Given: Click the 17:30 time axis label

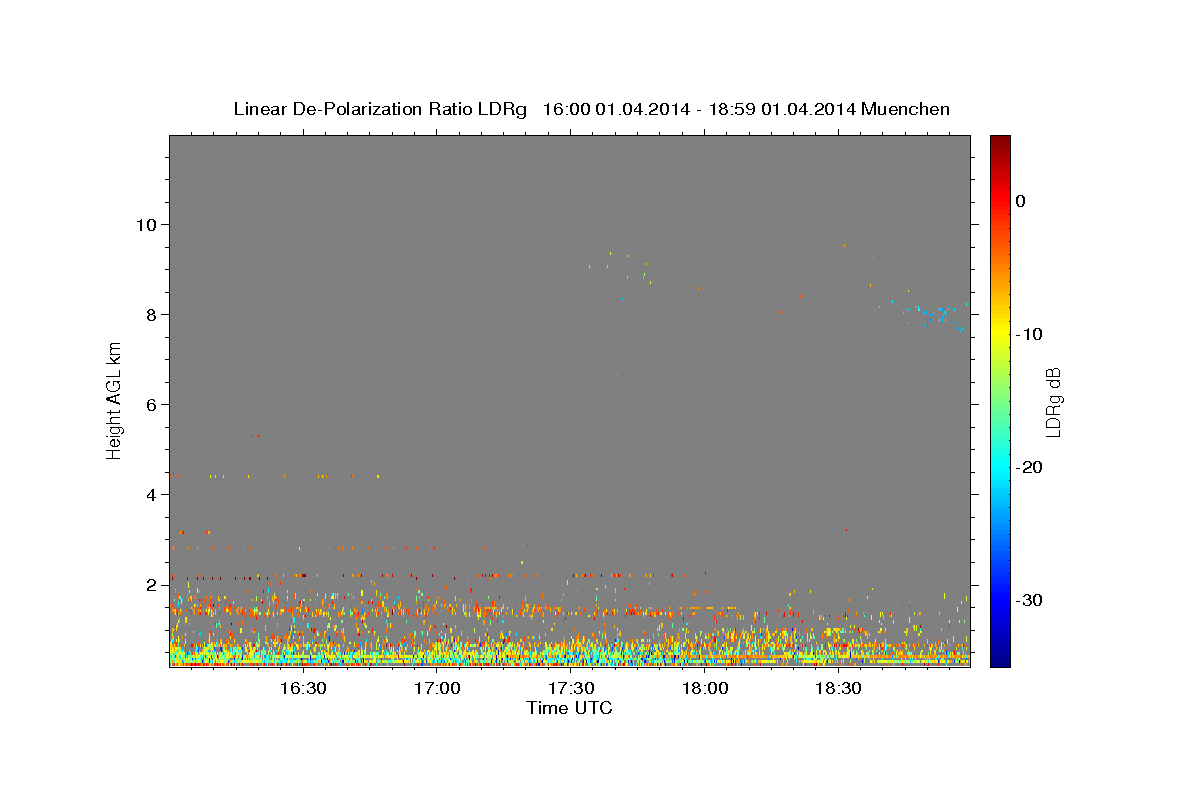Looking at the screenshot, I should tap(571, 689).
